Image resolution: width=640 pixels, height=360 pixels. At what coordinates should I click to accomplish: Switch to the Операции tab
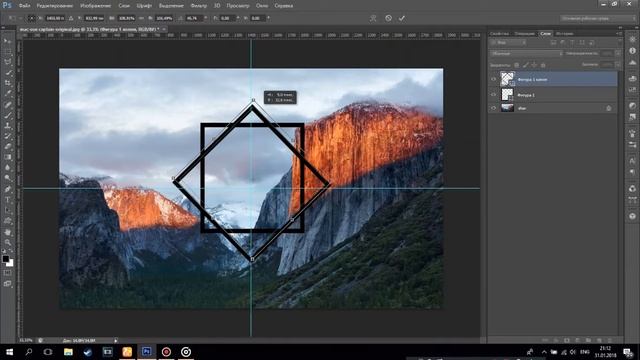pyautogui.click(x=524, y=33)
